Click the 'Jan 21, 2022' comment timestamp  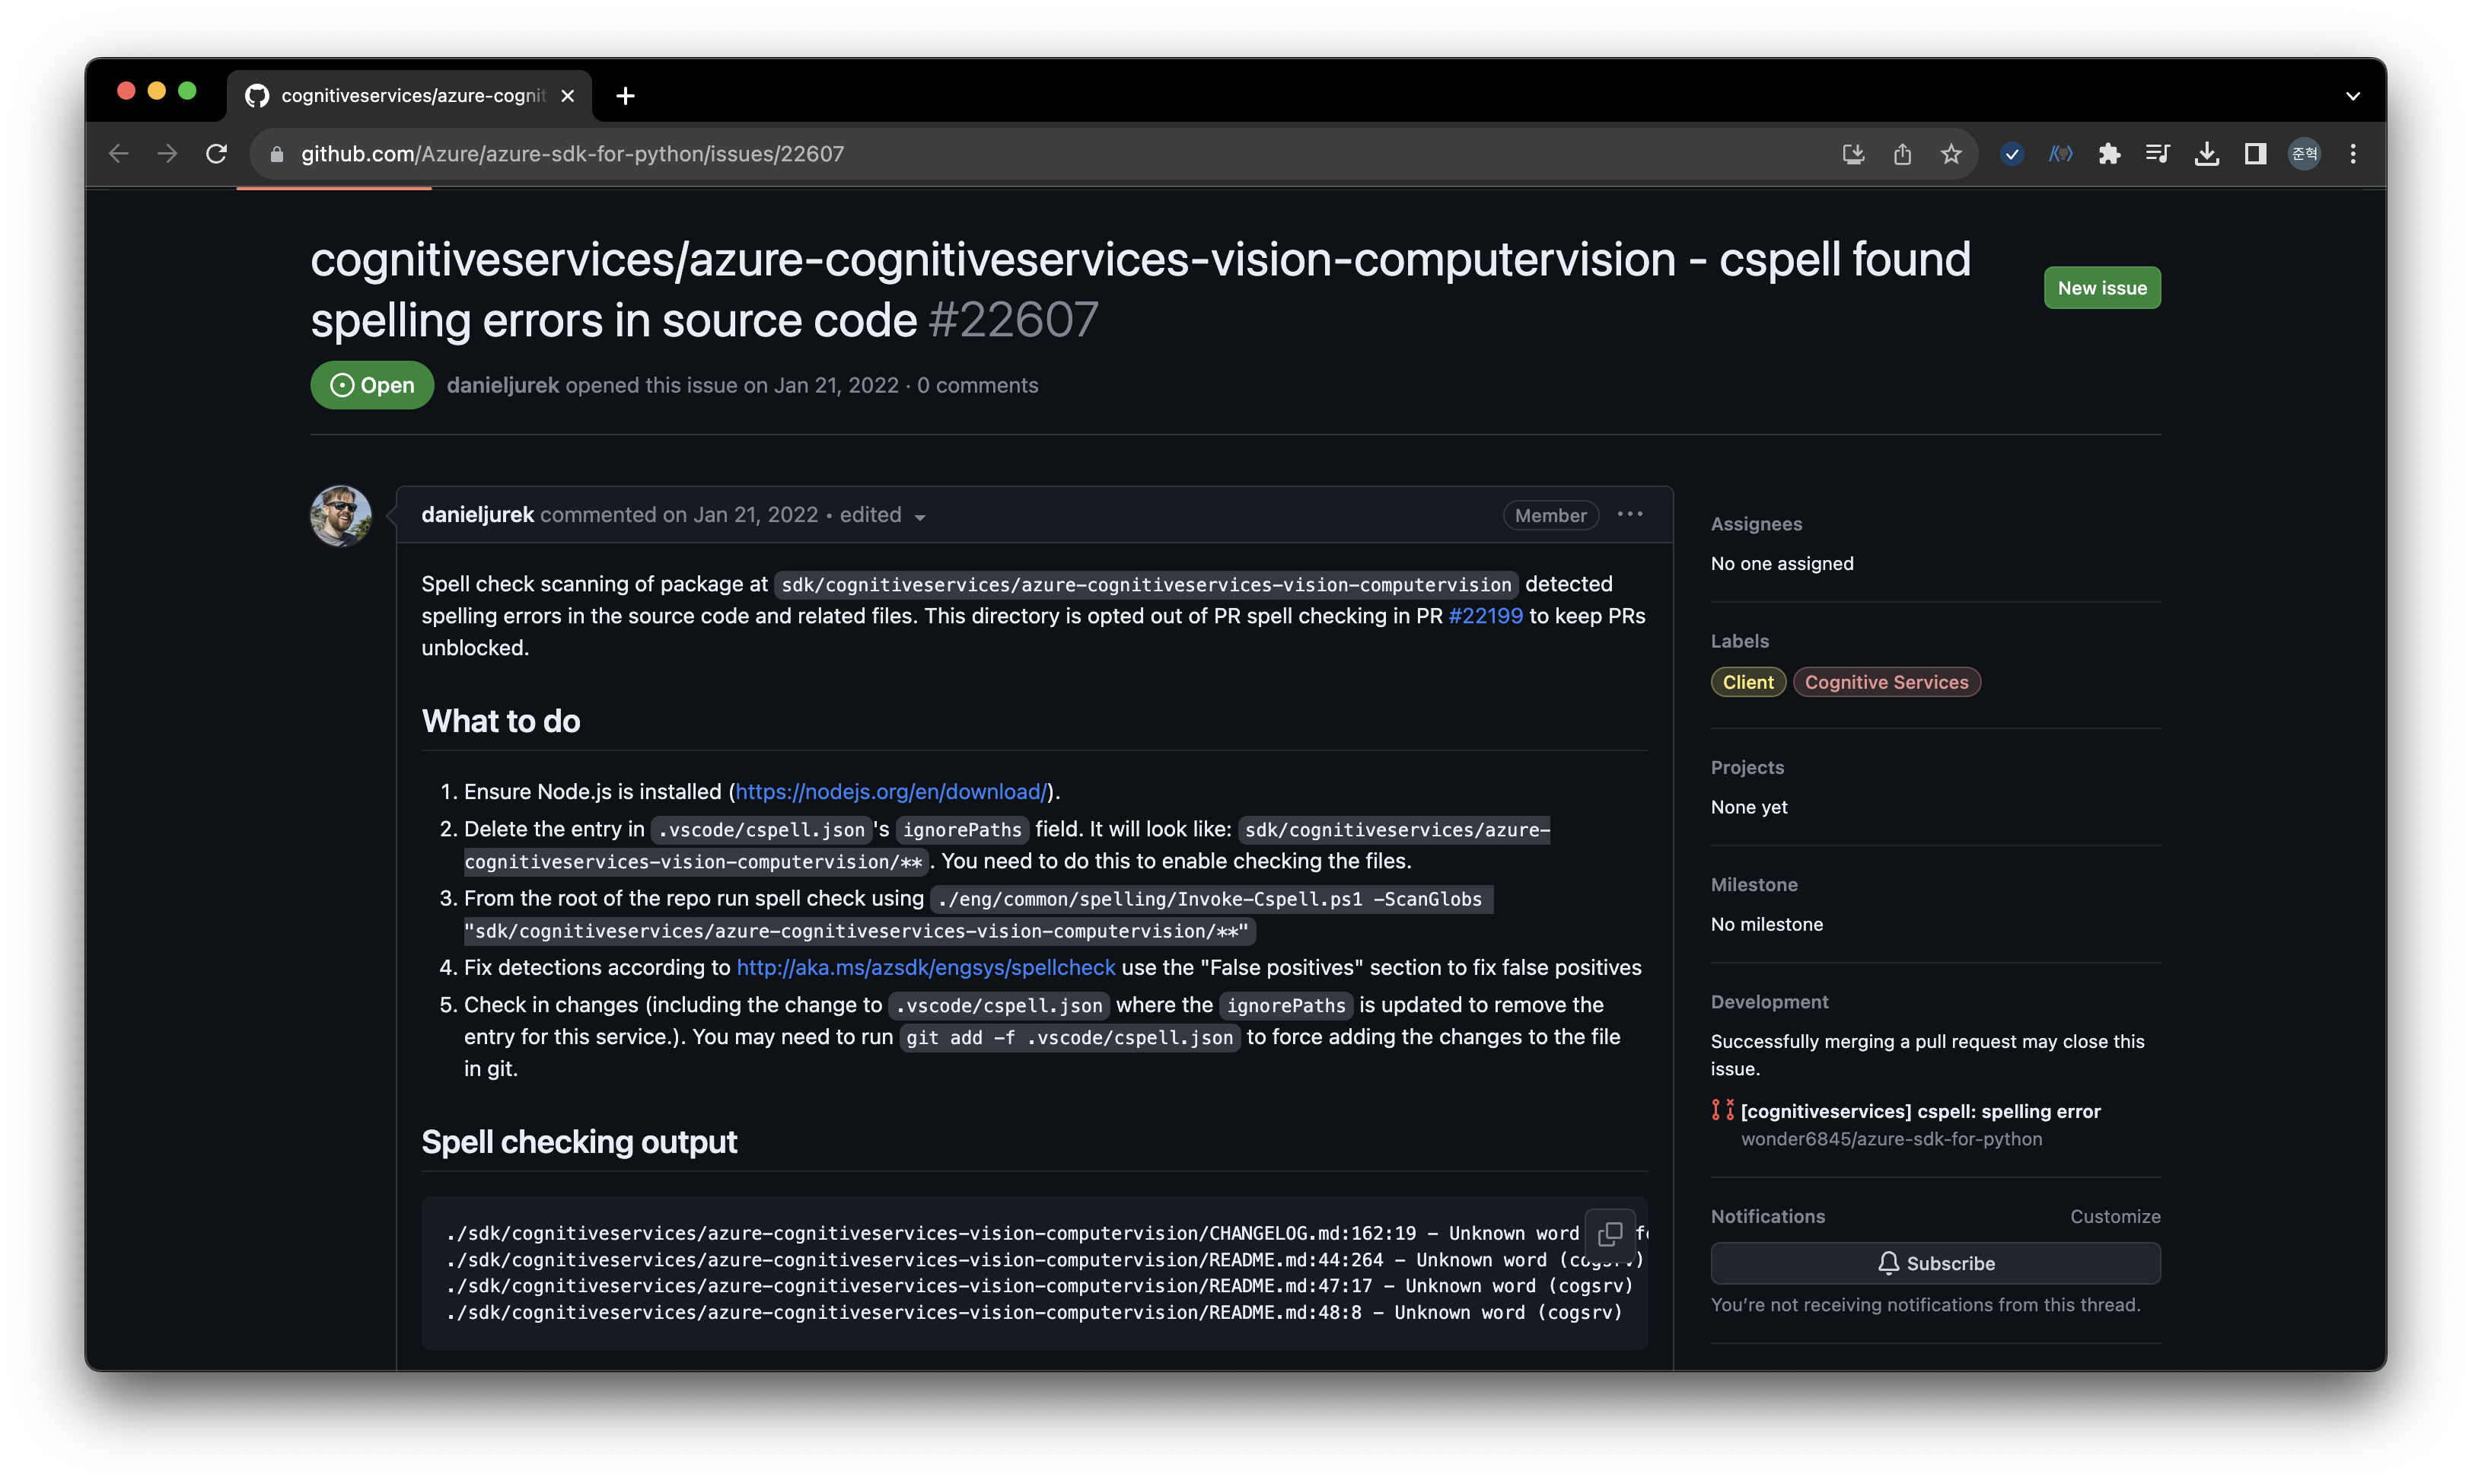tap(756, 515)
